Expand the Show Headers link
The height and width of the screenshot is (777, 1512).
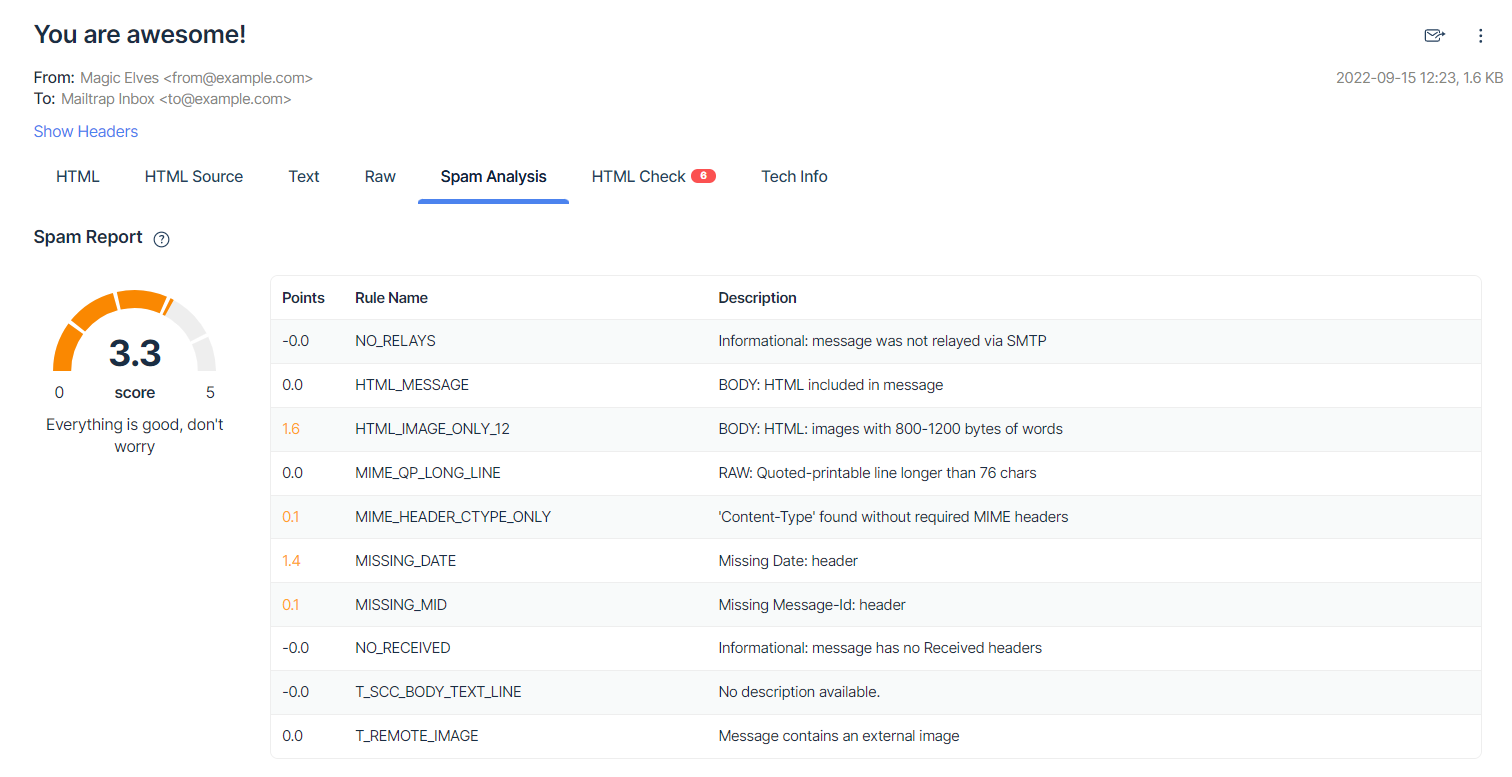click(86, 131)
